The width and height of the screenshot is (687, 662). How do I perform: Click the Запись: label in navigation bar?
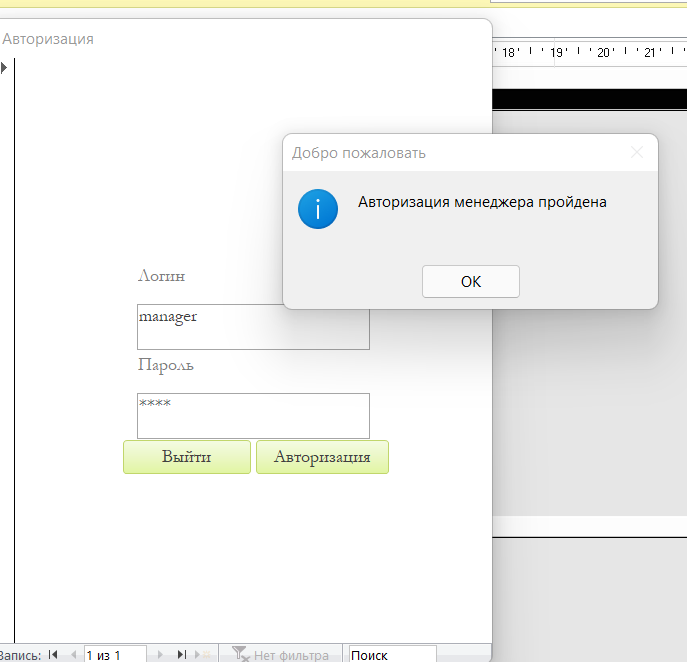point(21,655)
